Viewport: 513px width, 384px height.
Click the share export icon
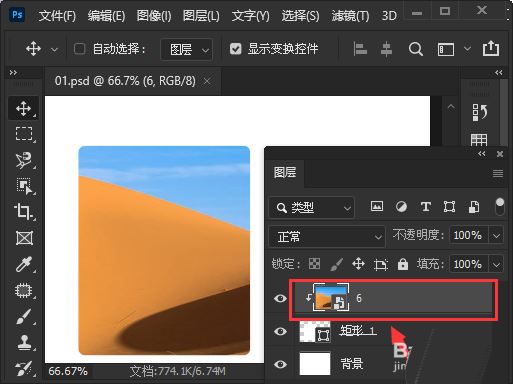[491, 48]
